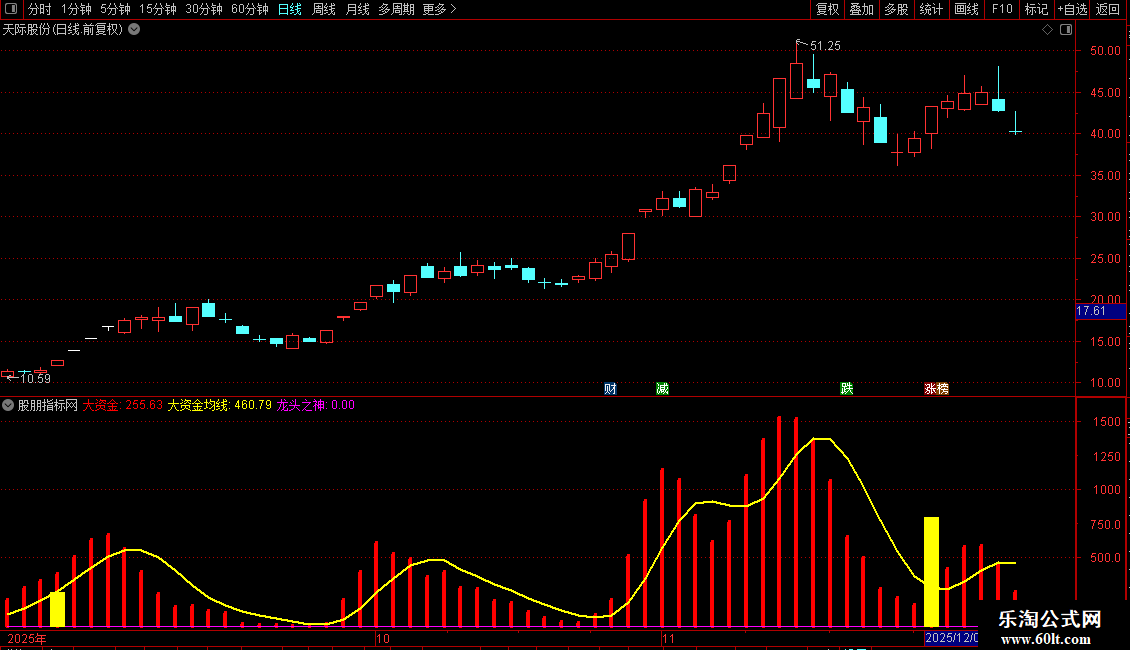
Task: Switch to 月线 monthly chart
Action: (x=357, y=9)
